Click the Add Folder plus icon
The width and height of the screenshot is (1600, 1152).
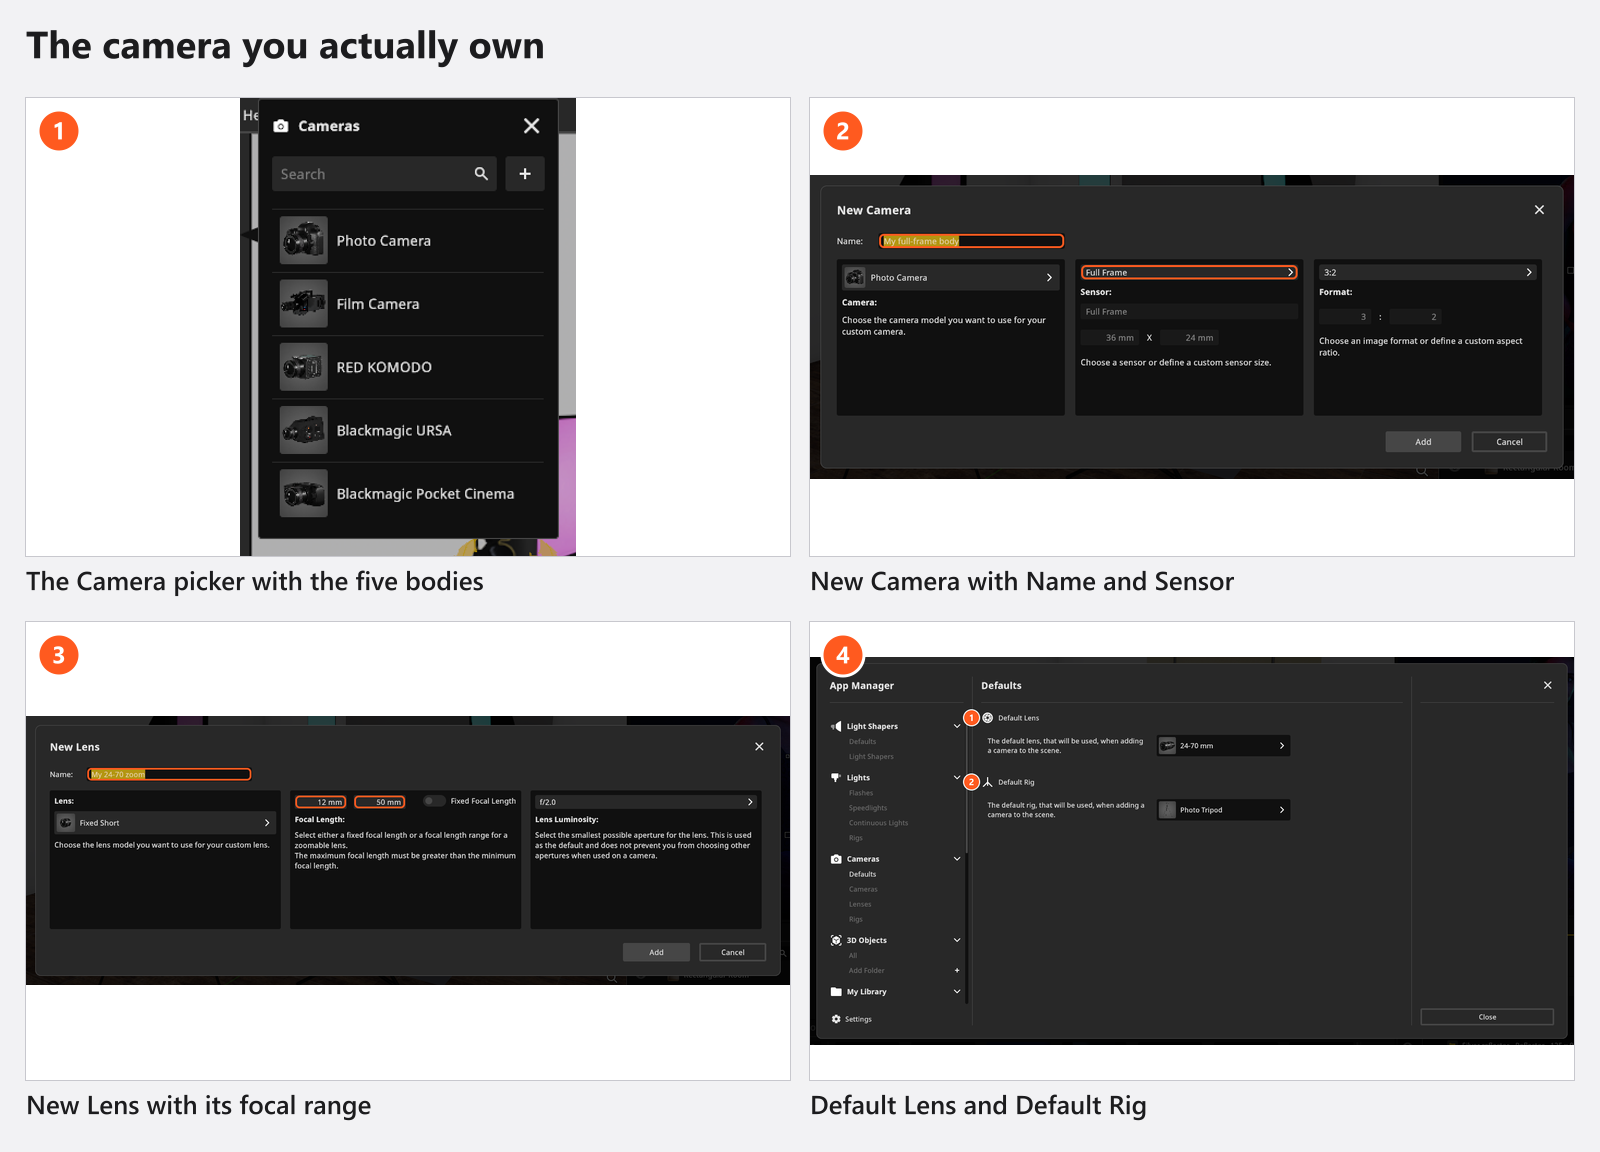pos(957,970)
